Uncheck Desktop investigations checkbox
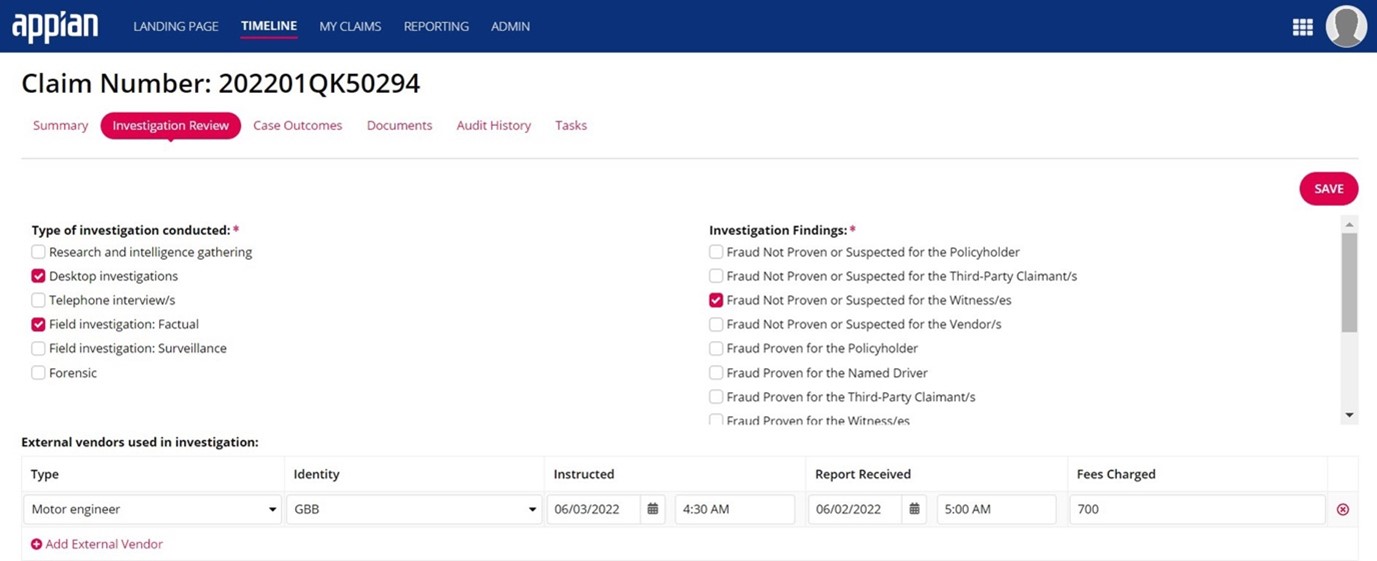 point(38,276)
